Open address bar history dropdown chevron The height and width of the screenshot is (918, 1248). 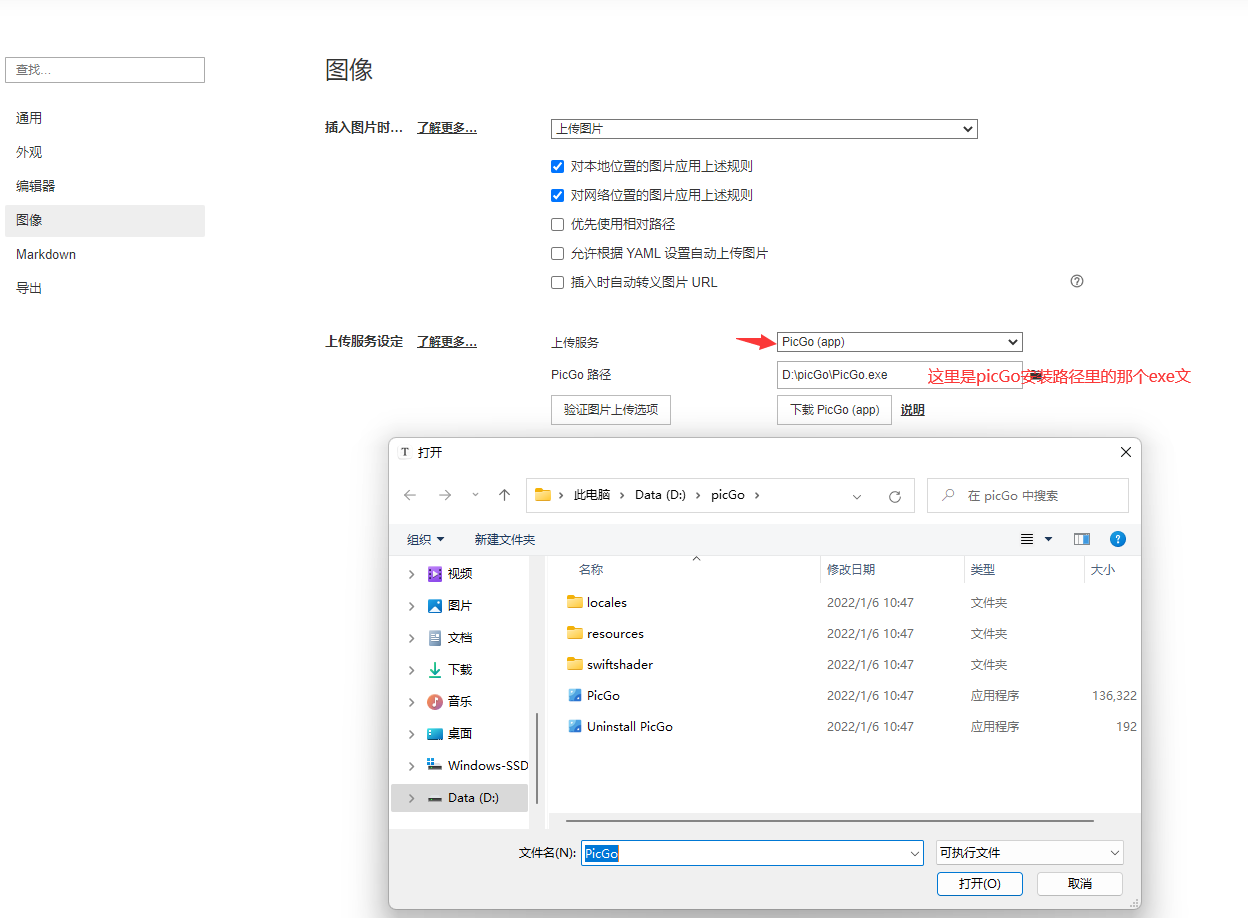857,496
